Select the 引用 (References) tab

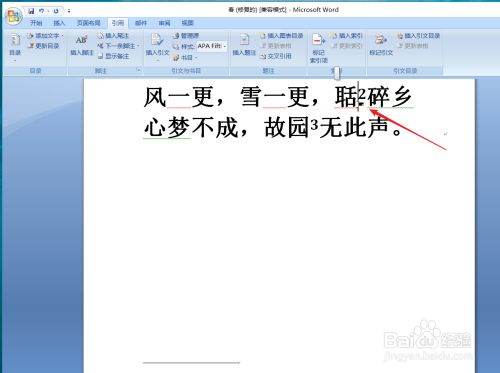coord(118,23)
